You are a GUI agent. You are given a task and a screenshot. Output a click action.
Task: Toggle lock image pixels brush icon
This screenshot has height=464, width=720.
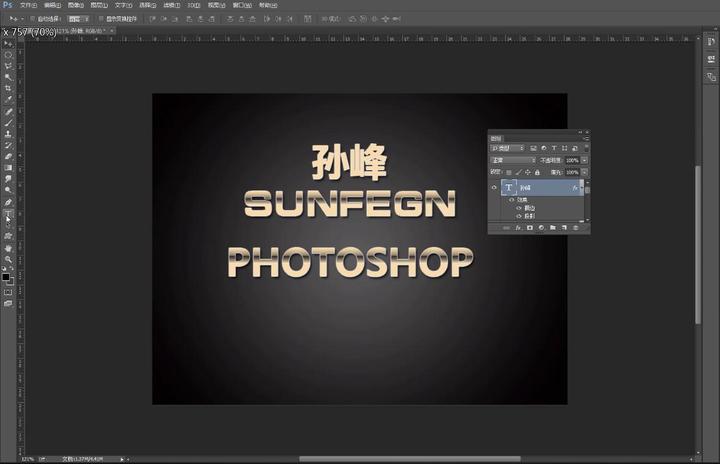tap(518, 172)
